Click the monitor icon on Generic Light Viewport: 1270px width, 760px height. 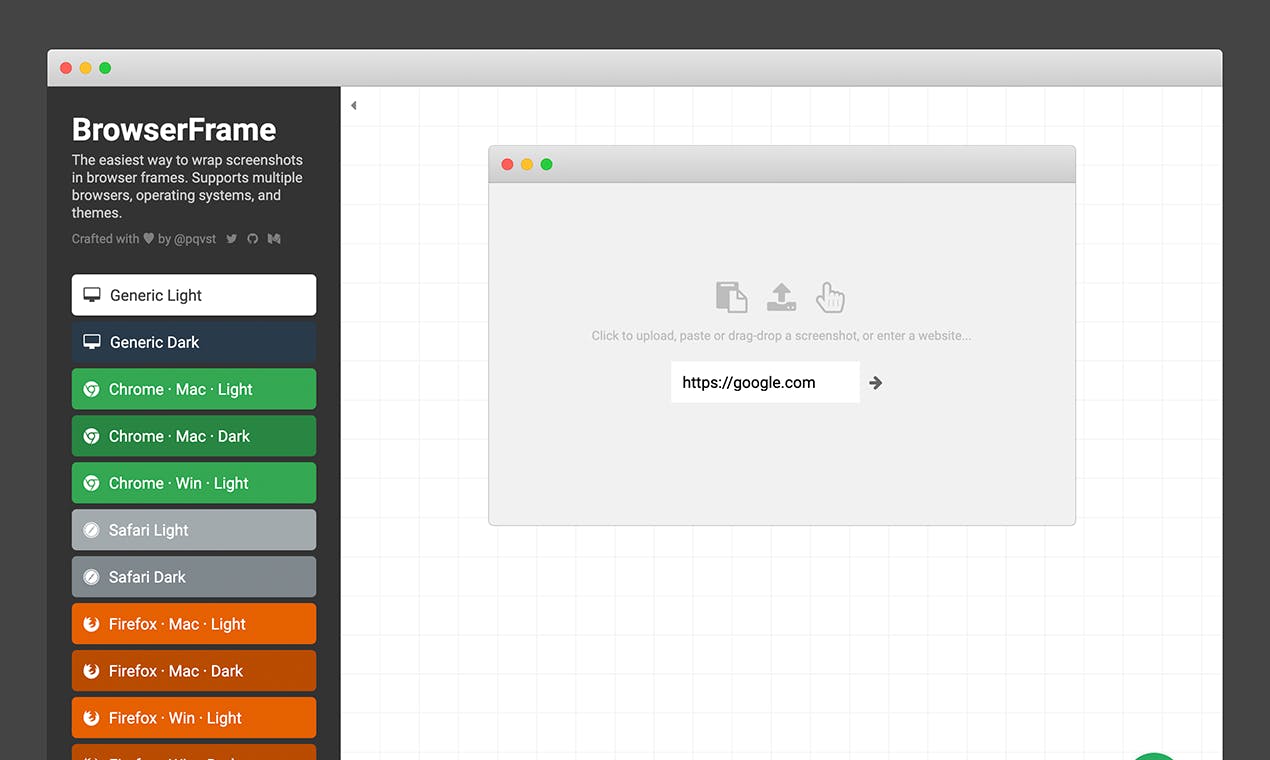coord(91,295)
